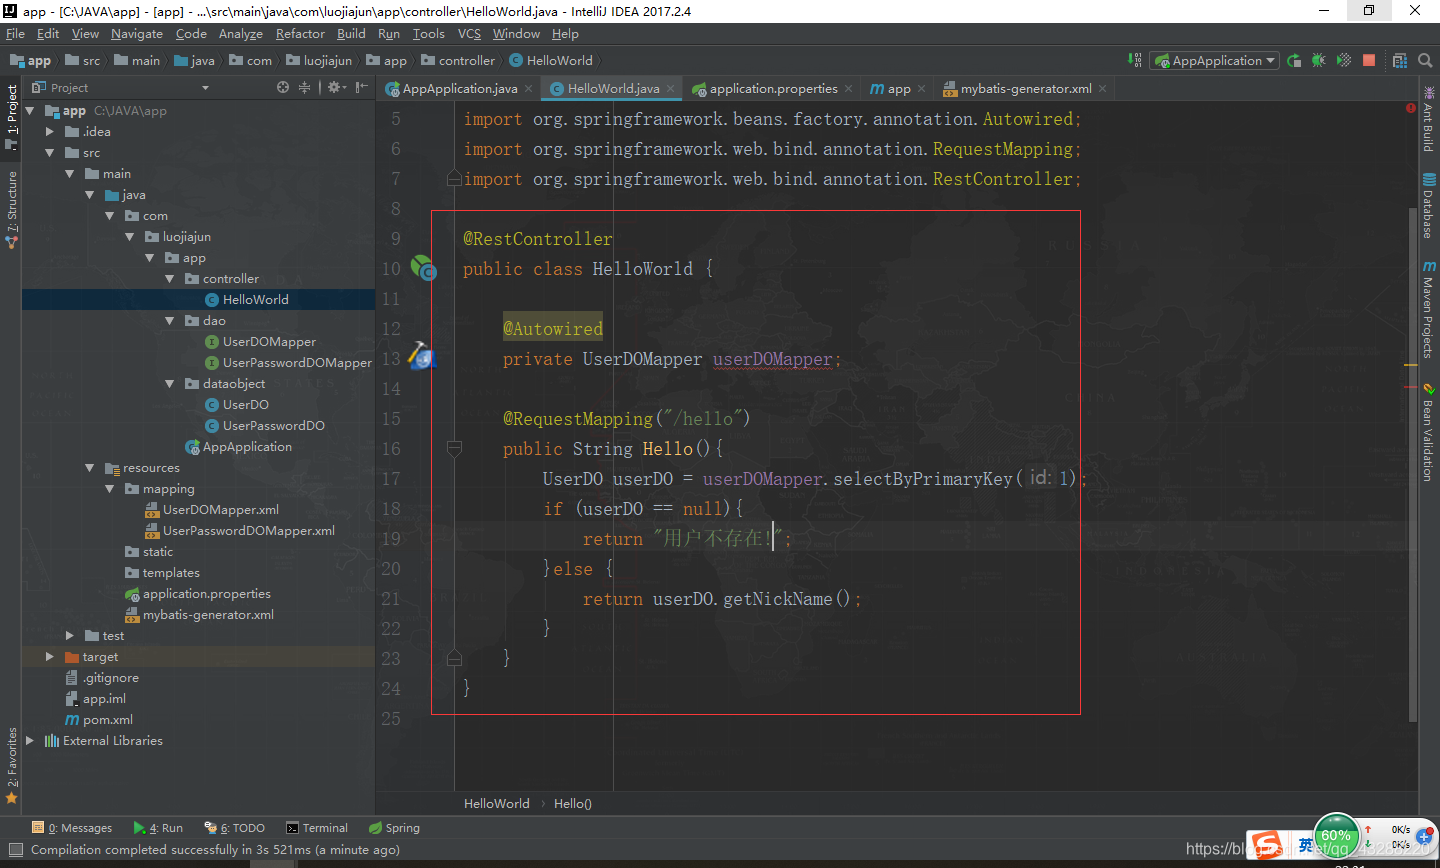The height and width of the screenshot is (868, 1440).
Task: Open the Structure tool window
Action: (12, 208)
